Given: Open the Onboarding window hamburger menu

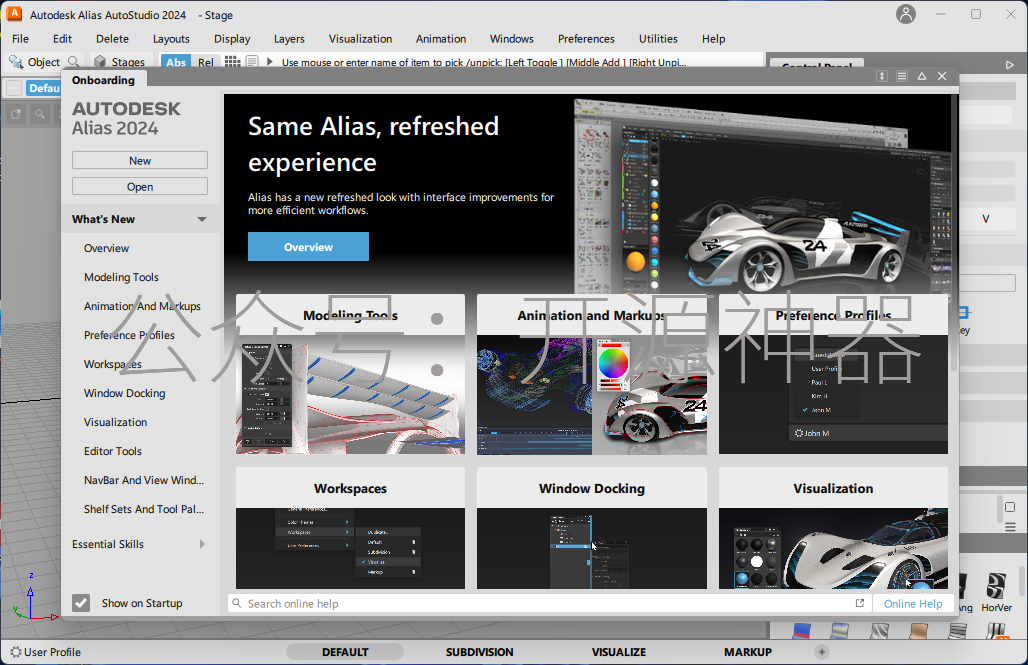Looking at the screenshot, I should [902, 76].
